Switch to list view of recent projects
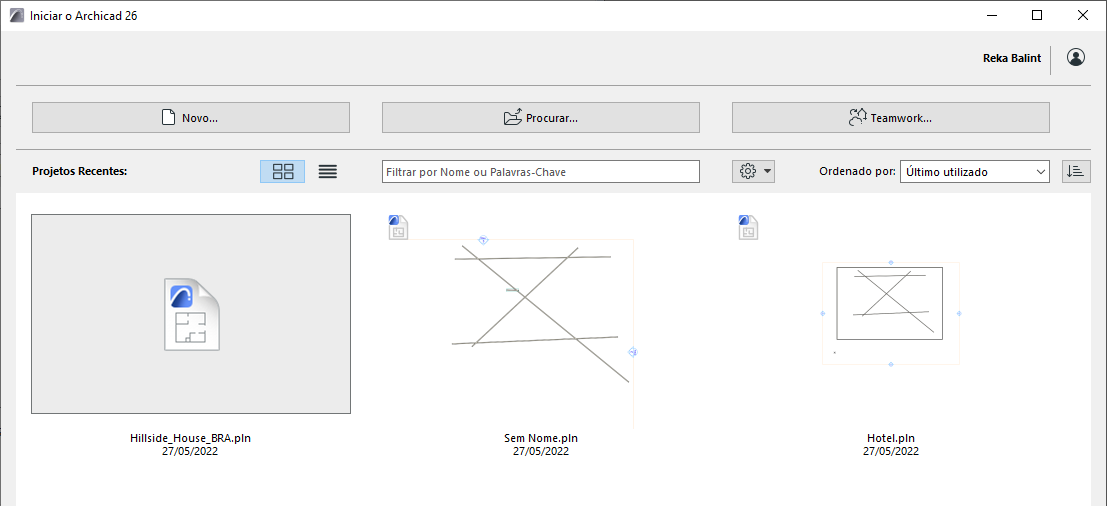The height and width of the screenshot is (506, 1107). (328, 171)
